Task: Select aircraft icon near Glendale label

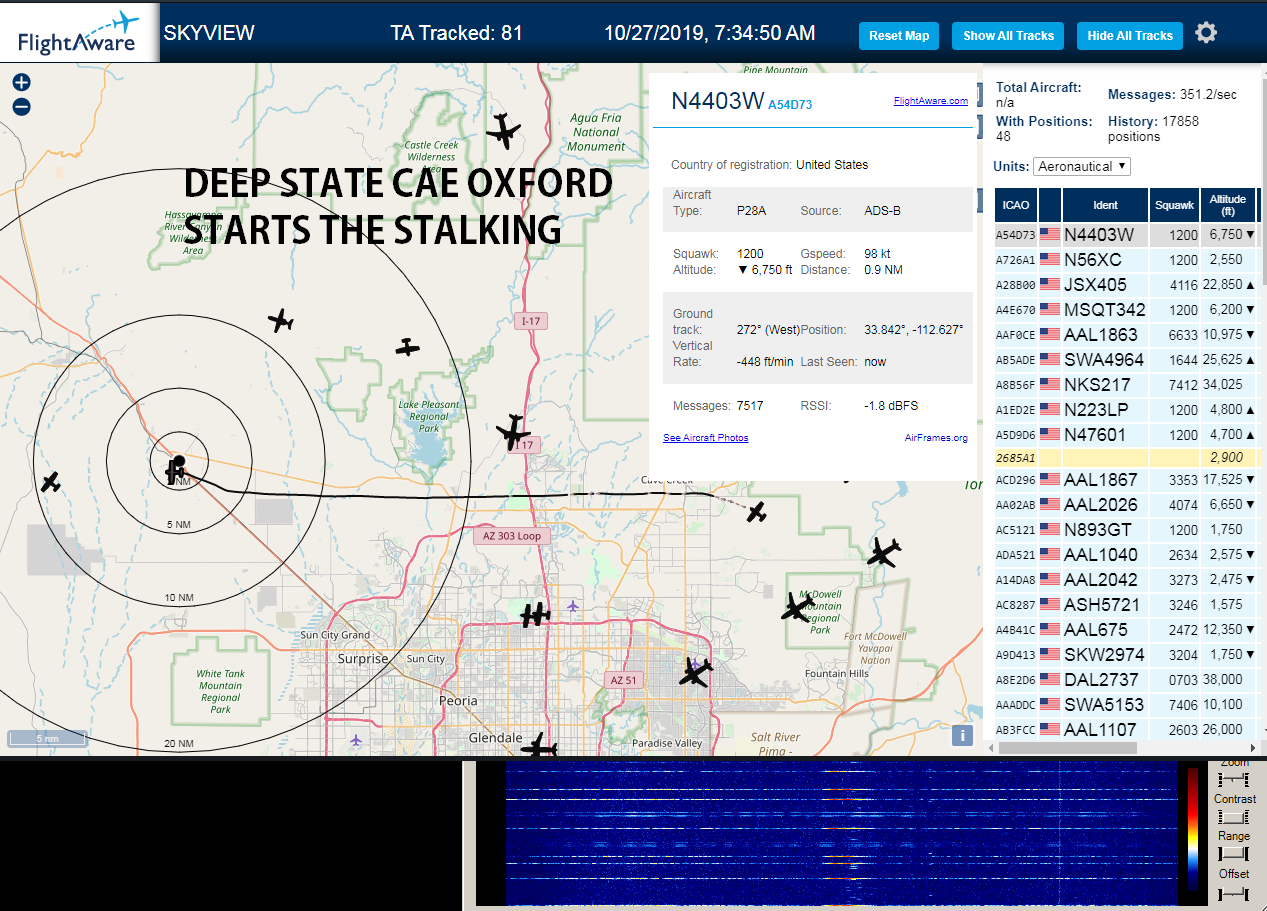Action: point(539,746)
